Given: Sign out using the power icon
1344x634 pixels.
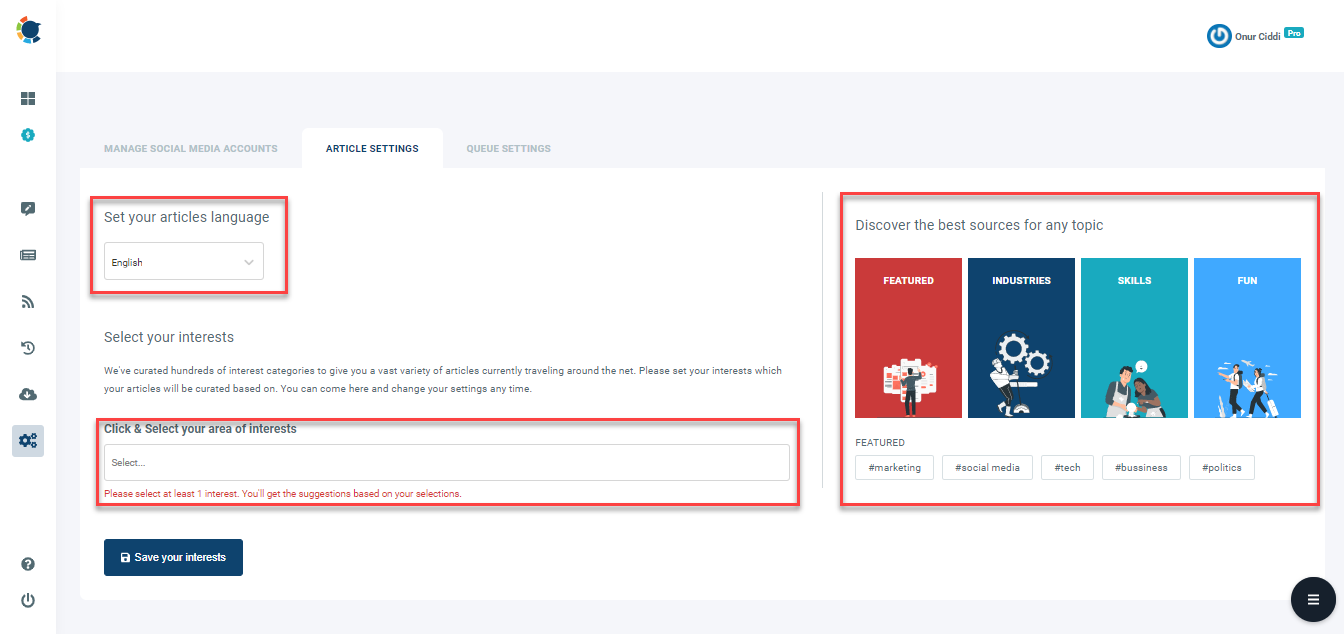Looking at the screenshot, I should point(27,600).
